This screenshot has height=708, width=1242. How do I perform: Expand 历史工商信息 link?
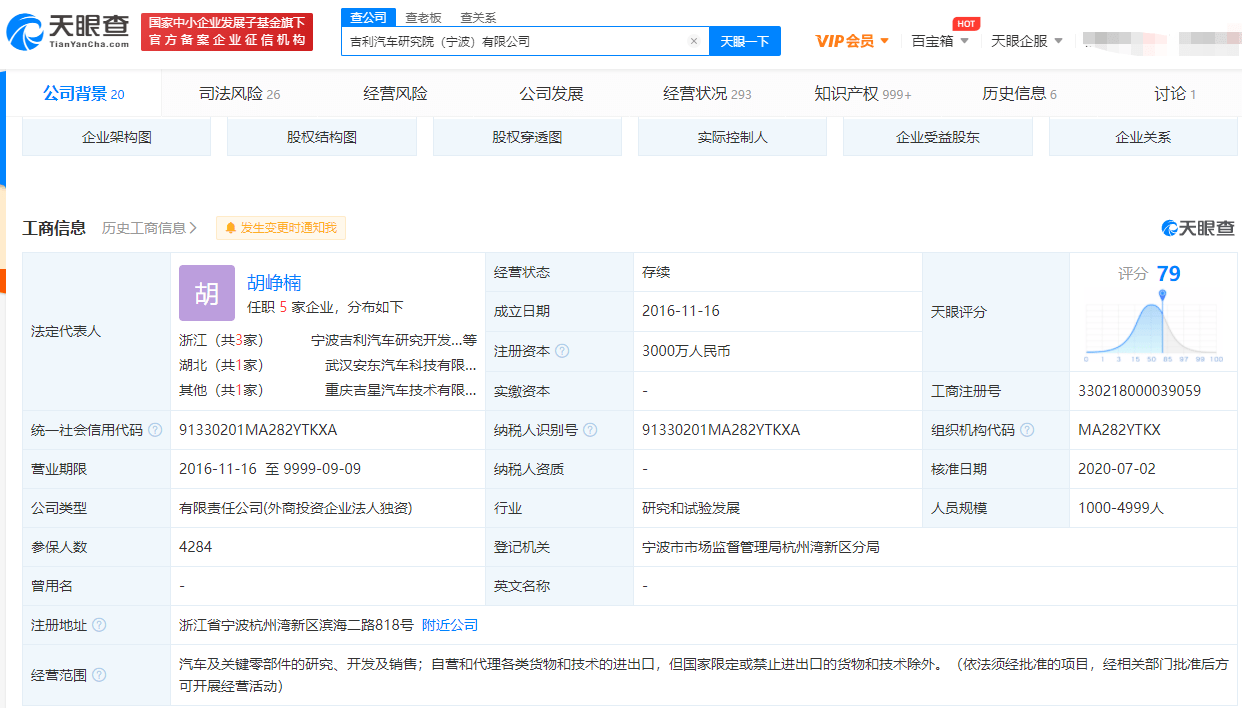tap(150, 228)
